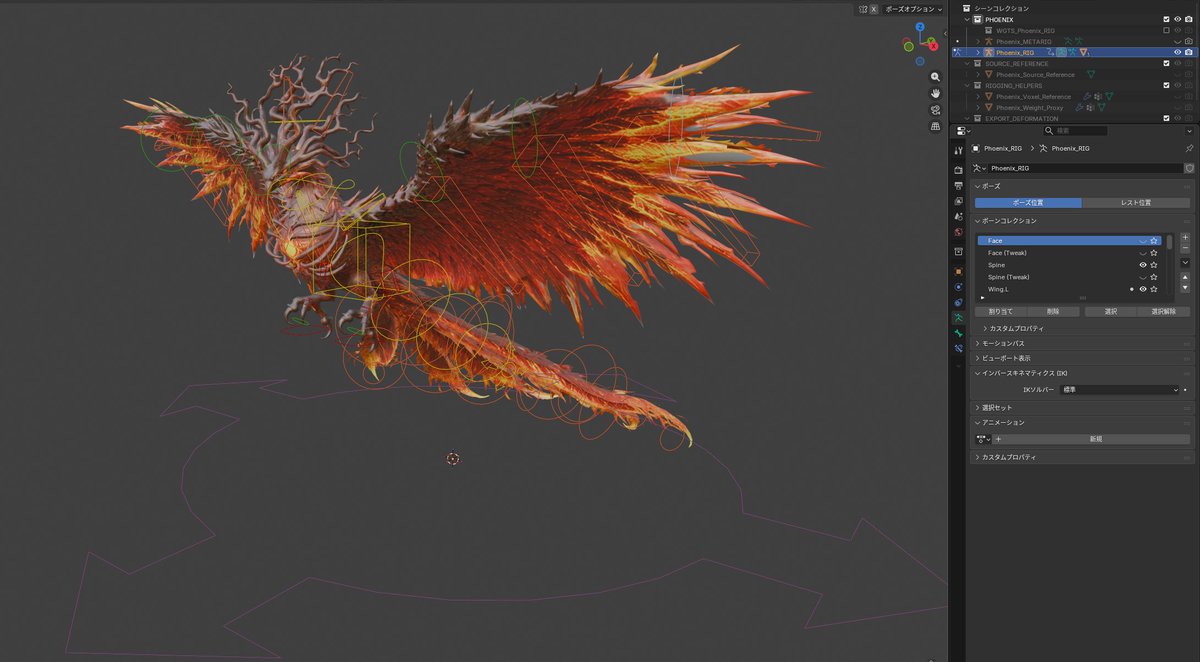Move bone collection down with down arrow

[x=1185, y=287]
